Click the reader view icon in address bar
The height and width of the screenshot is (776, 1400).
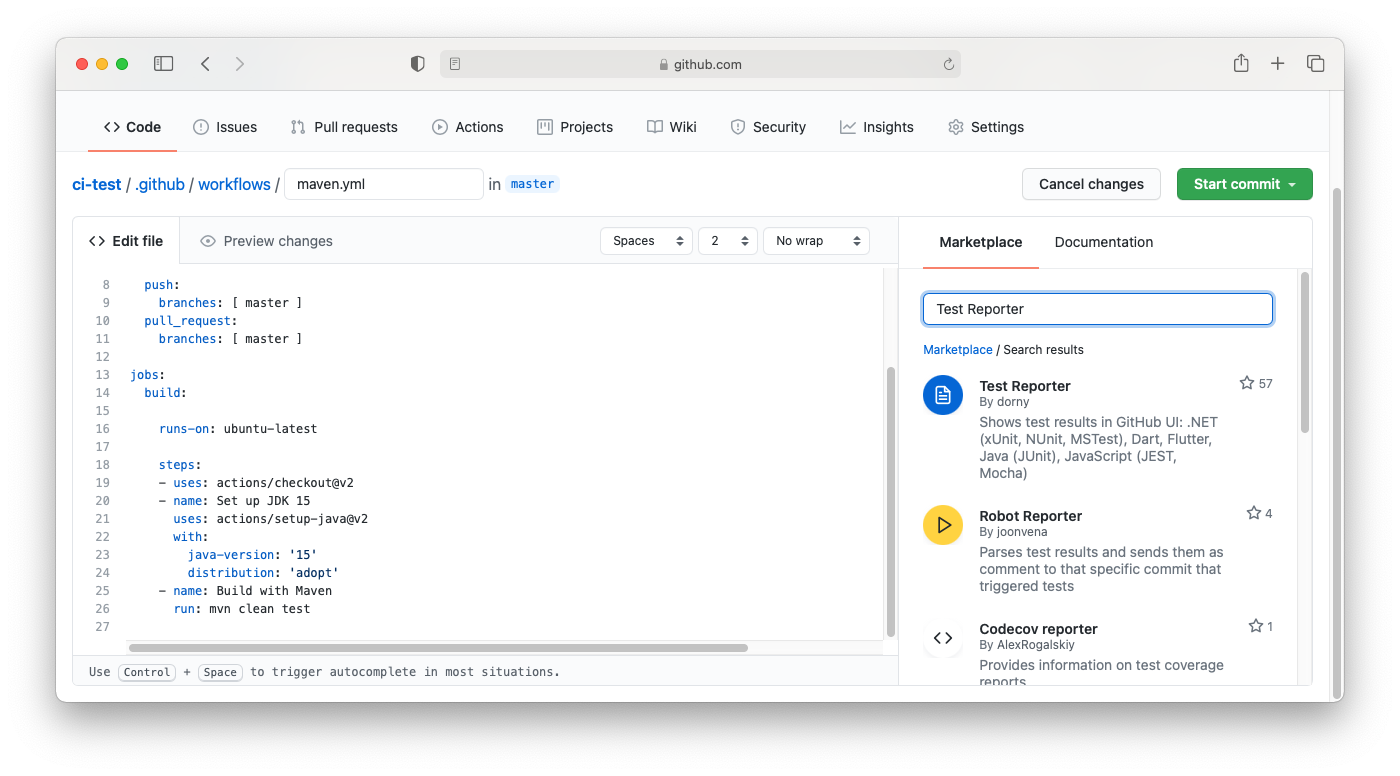[455, 64]
